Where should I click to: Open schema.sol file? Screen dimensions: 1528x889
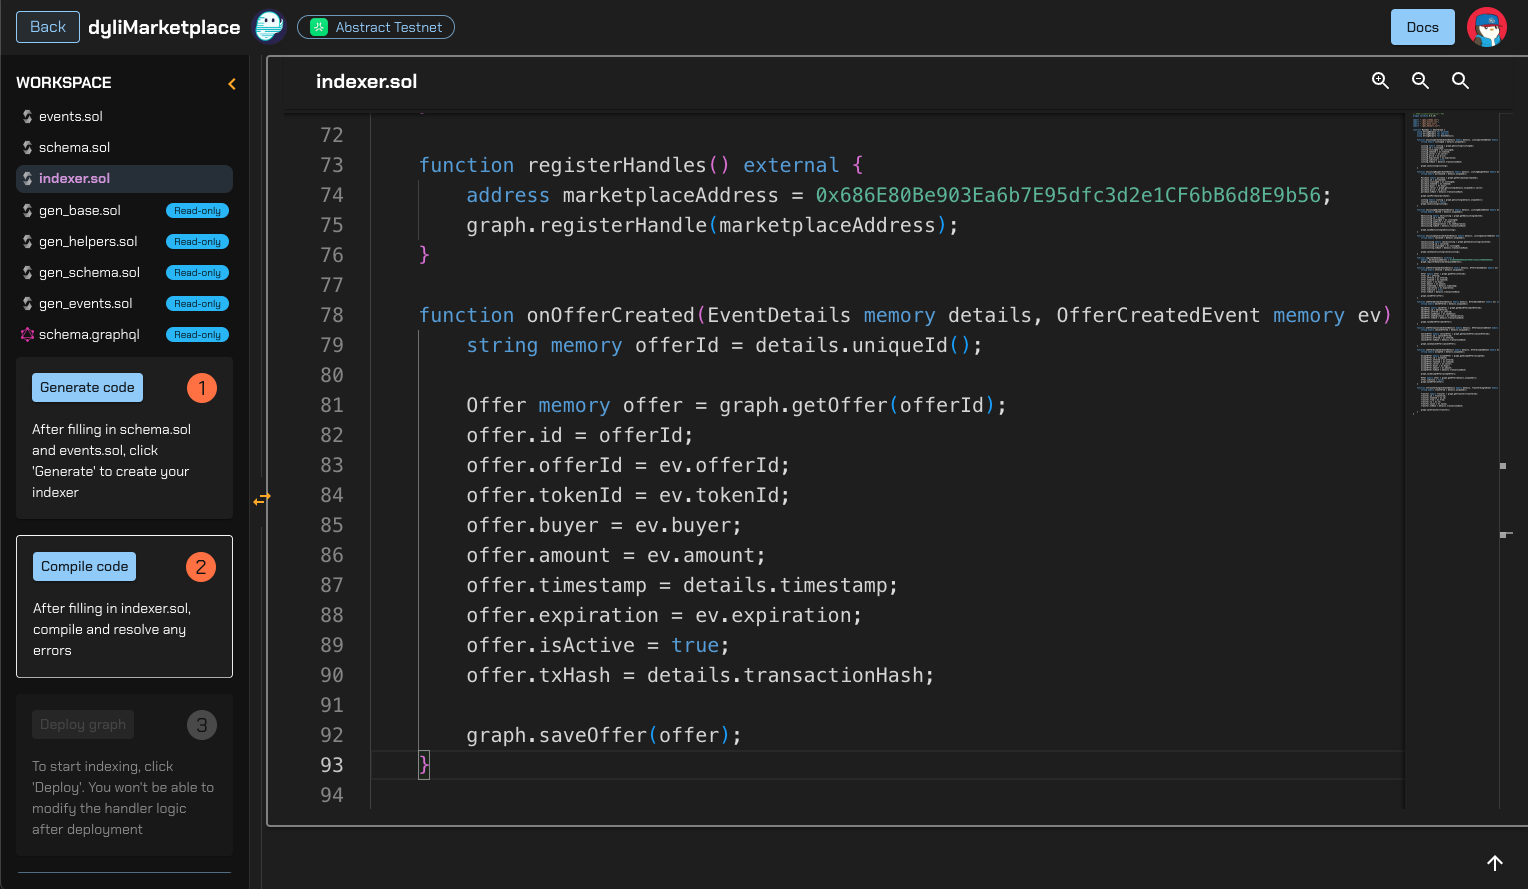(74, 148)
